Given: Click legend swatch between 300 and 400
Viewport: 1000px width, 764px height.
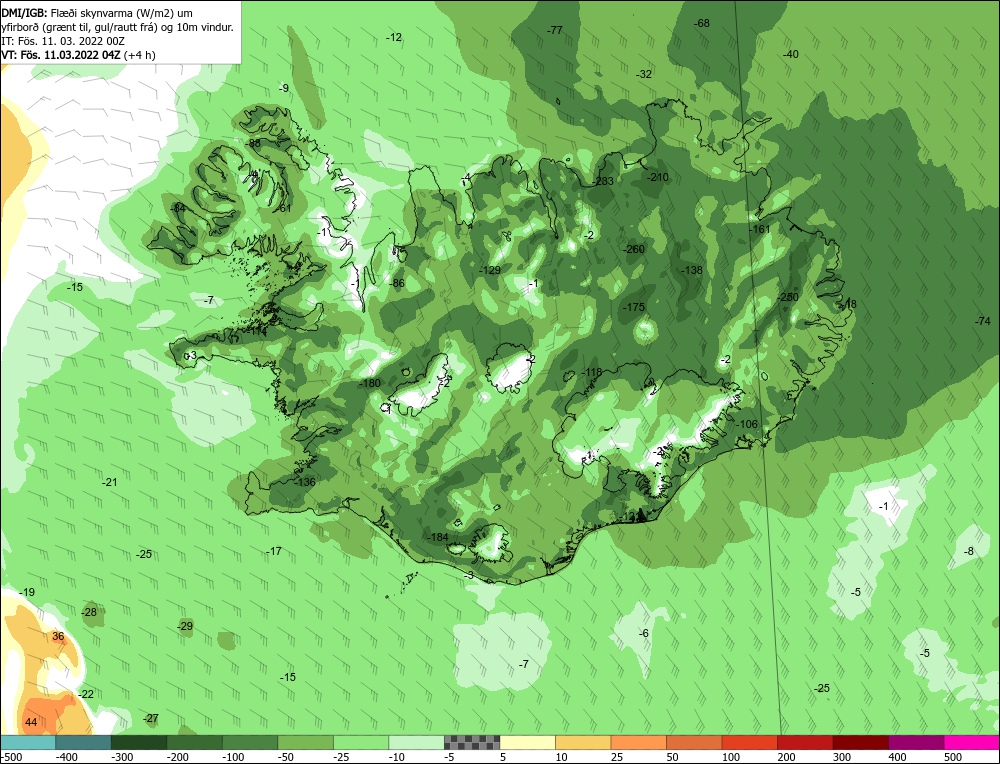Looking at the screenshot, I should coord(860,742).
